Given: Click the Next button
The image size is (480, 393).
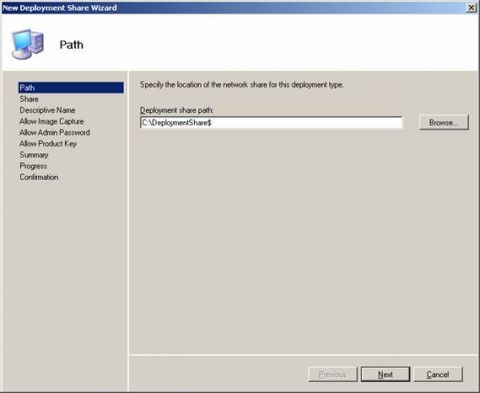Looking at the screenshot, I should click(385, 374).
